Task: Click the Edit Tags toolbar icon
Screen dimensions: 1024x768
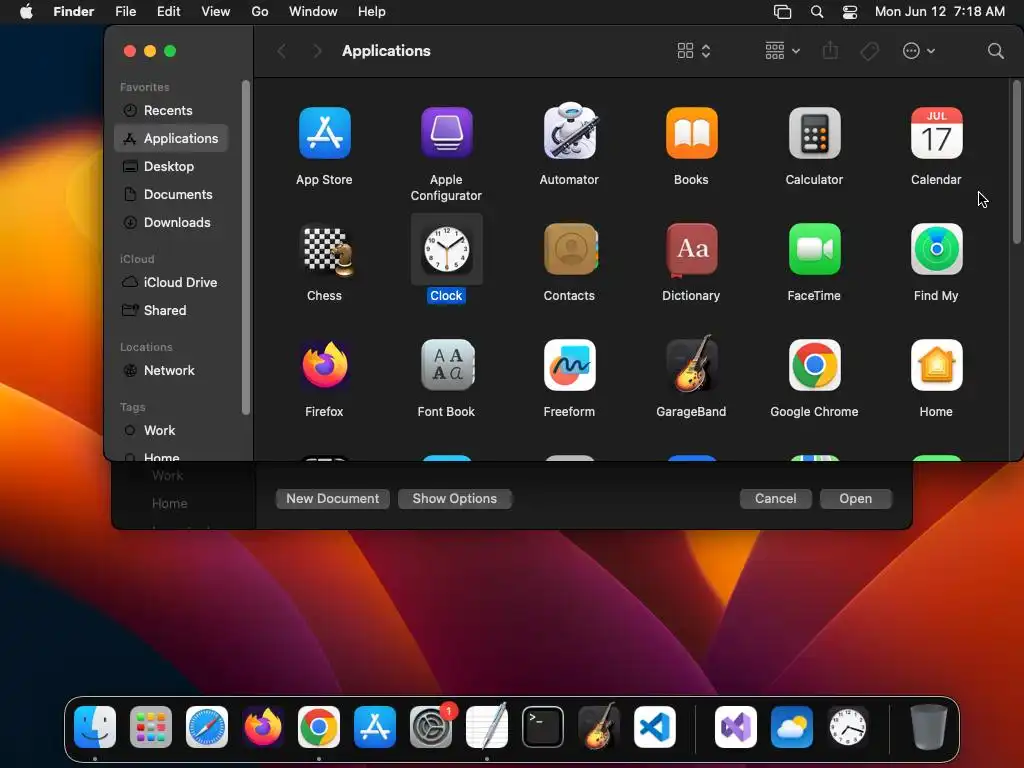Action: coord(869,51)
